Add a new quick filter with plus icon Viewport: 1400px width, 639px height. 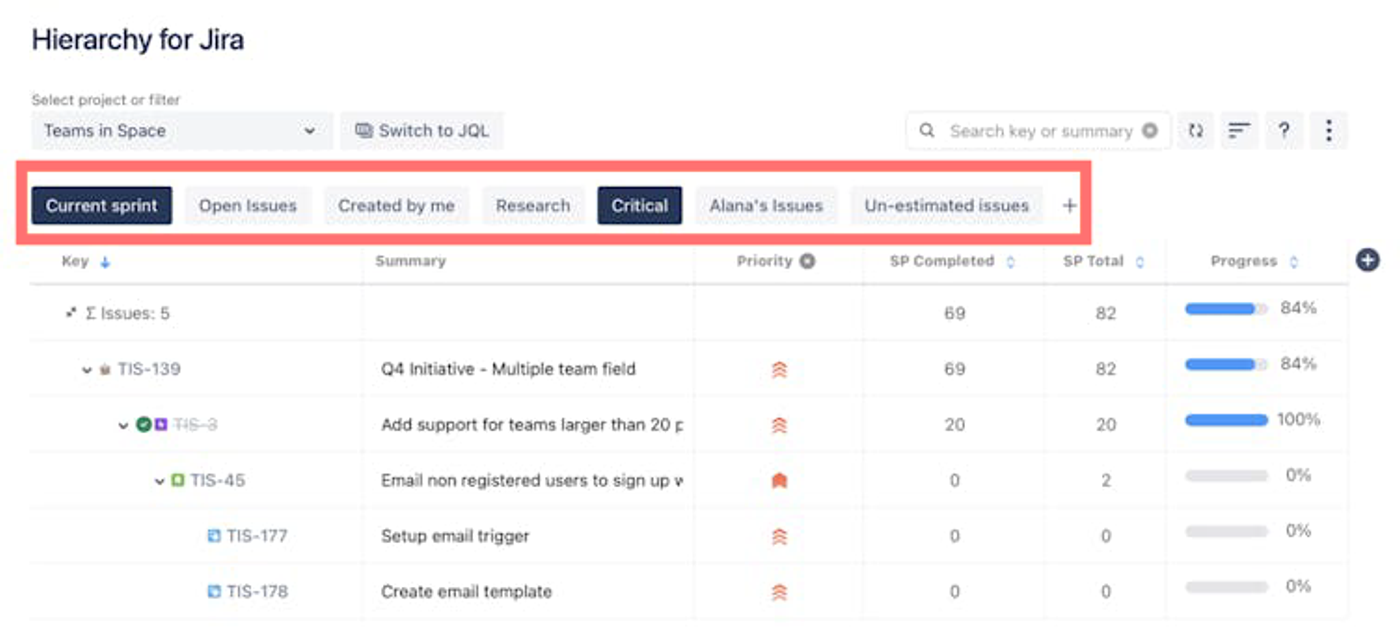click(x=1069, y=206)
